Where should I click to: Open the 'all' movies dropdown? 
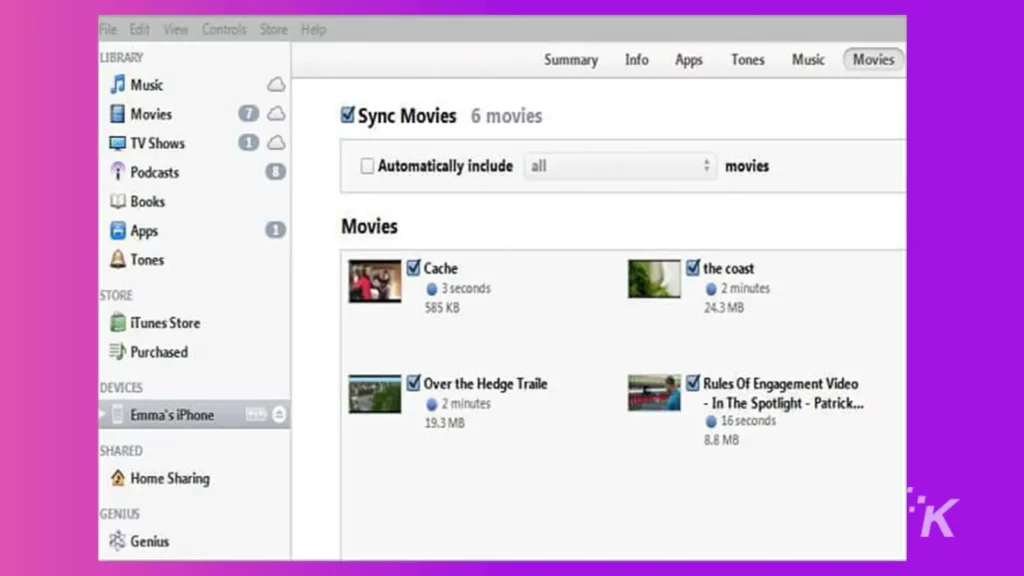[620, 166]
